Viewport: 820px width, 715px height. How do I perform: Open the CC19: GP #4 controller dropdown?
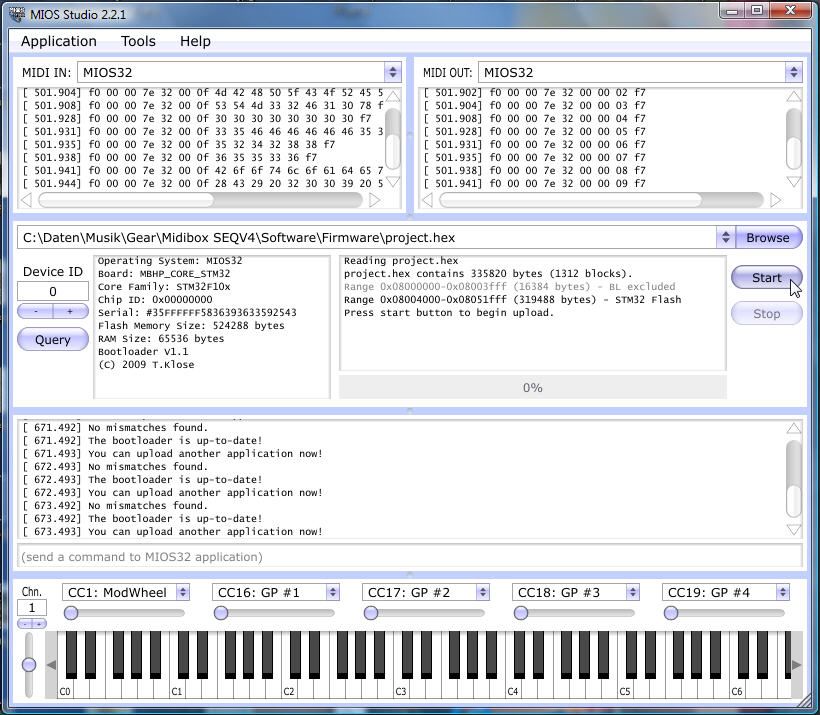click(783, 592)
